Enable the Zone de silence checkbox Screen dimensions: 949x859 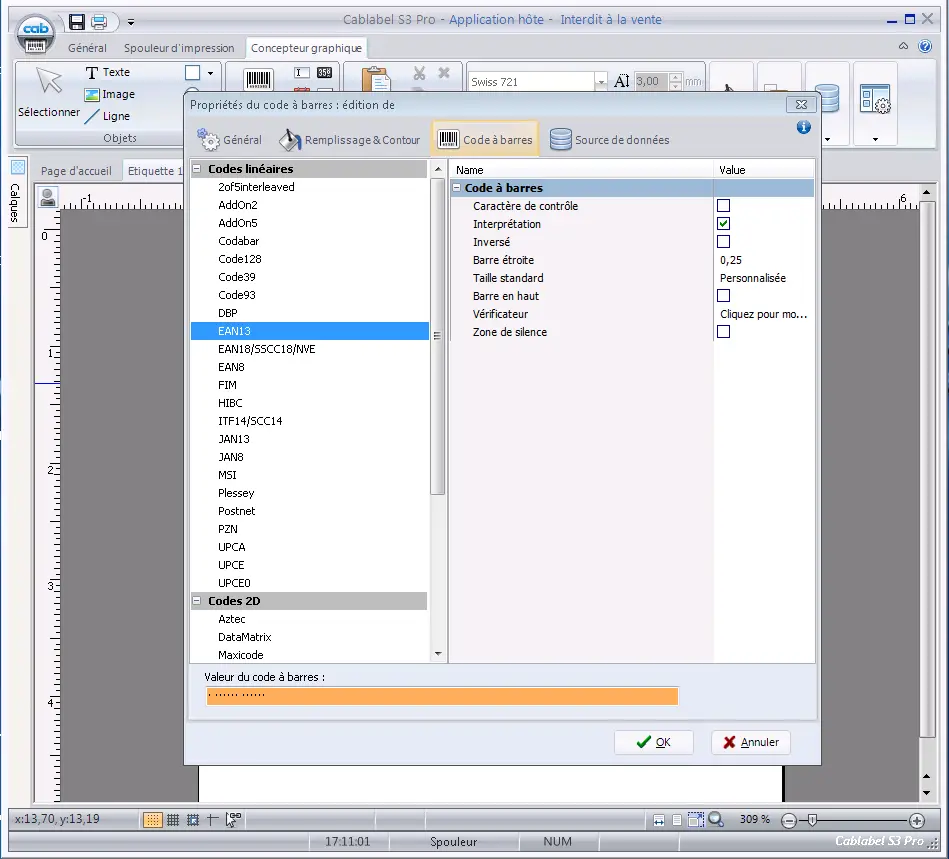[723, 332]
